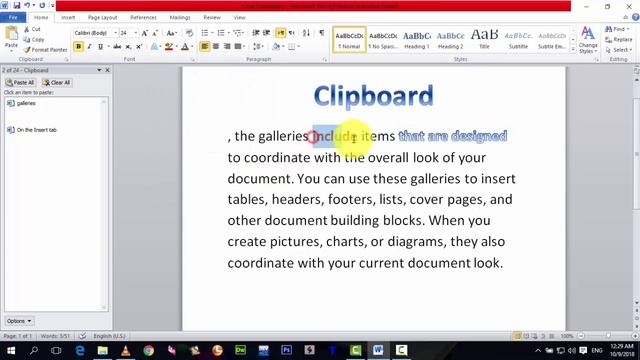
Task: Apply strikethrough formatting
Action: tap(117, 47)
